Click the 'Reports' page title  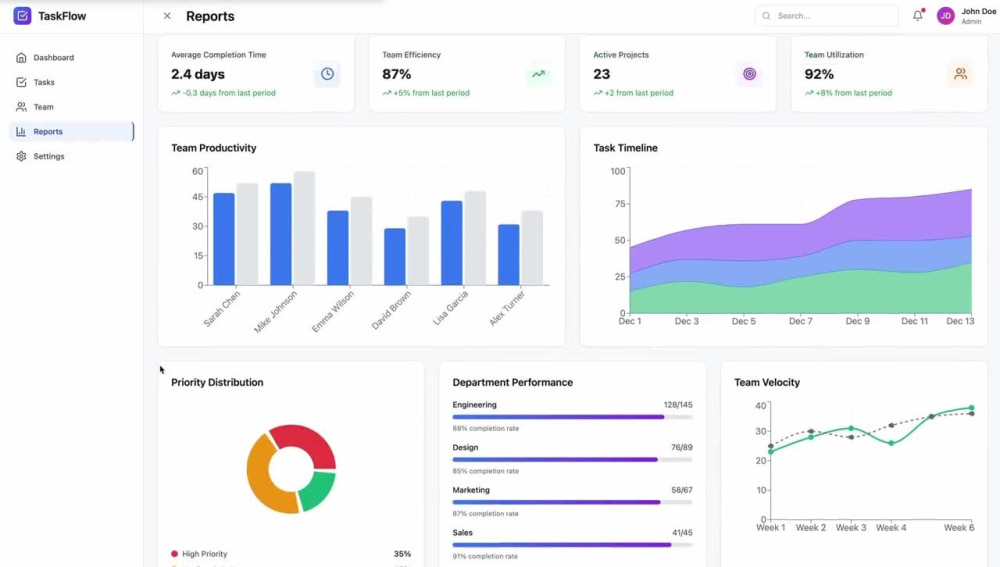click(210, 17)
